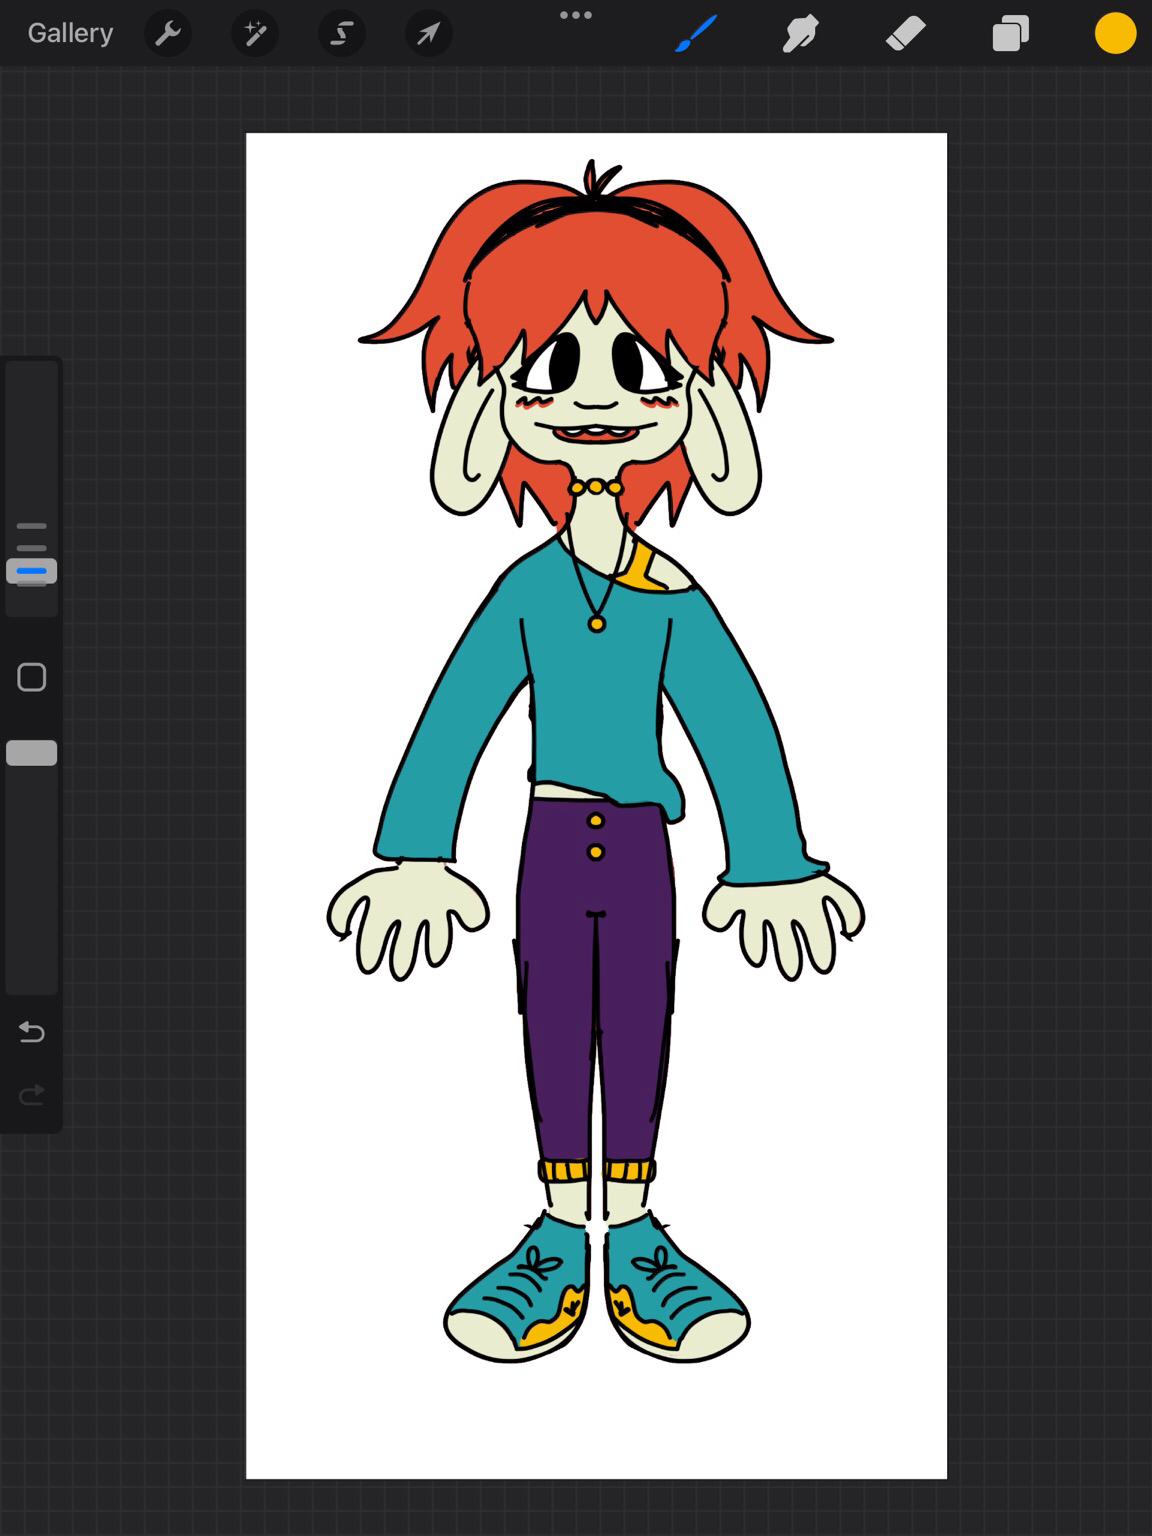This screenshot has width=1152, height=1536.
Task: Tap the character's orange hair on canvas
Action: (596, 250)
